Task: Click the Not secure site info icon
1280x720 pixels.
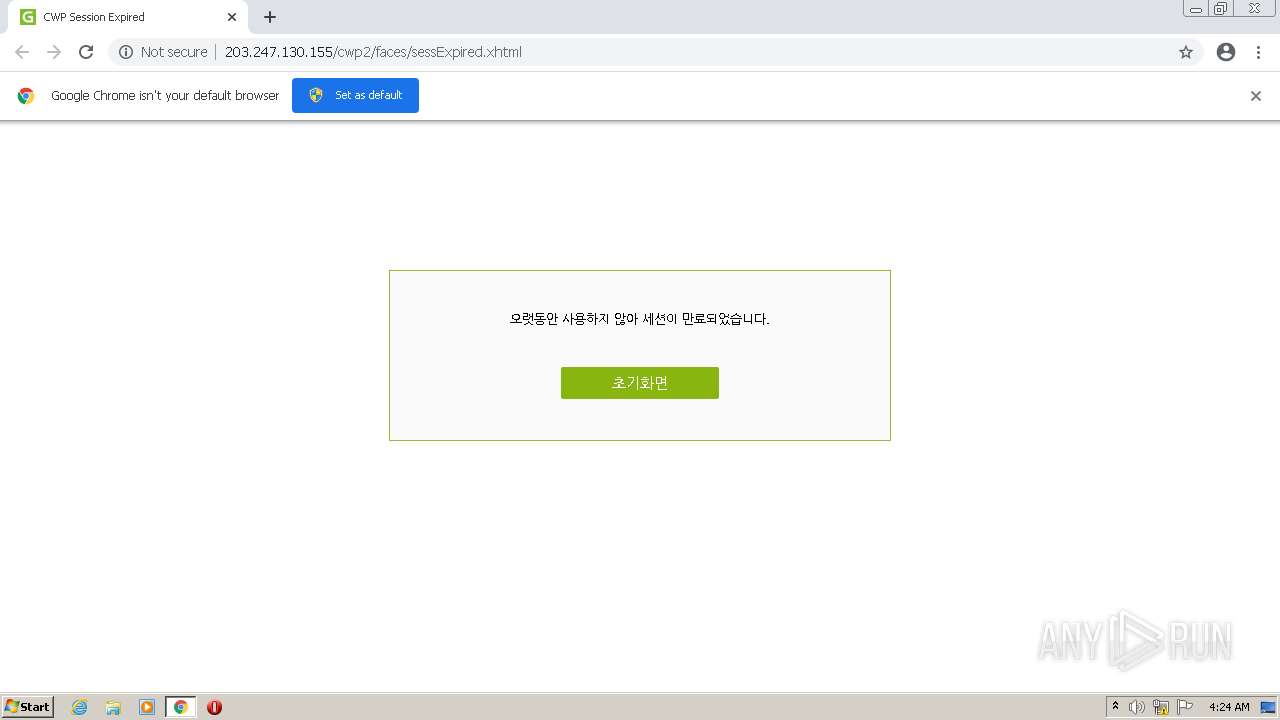Action: 126,52
